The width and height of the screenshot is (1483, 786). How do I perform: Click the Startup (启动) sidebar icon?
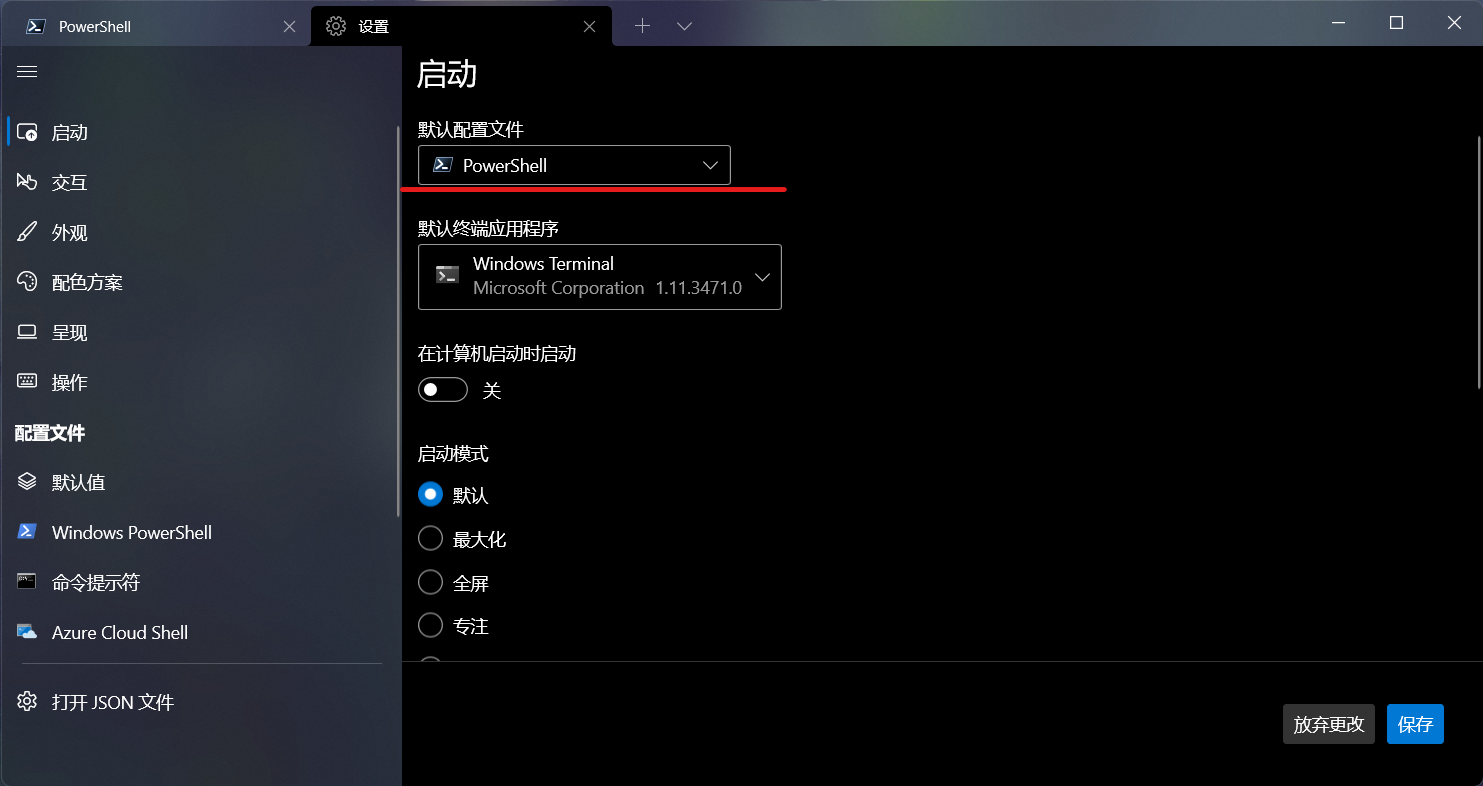point(27,132)
